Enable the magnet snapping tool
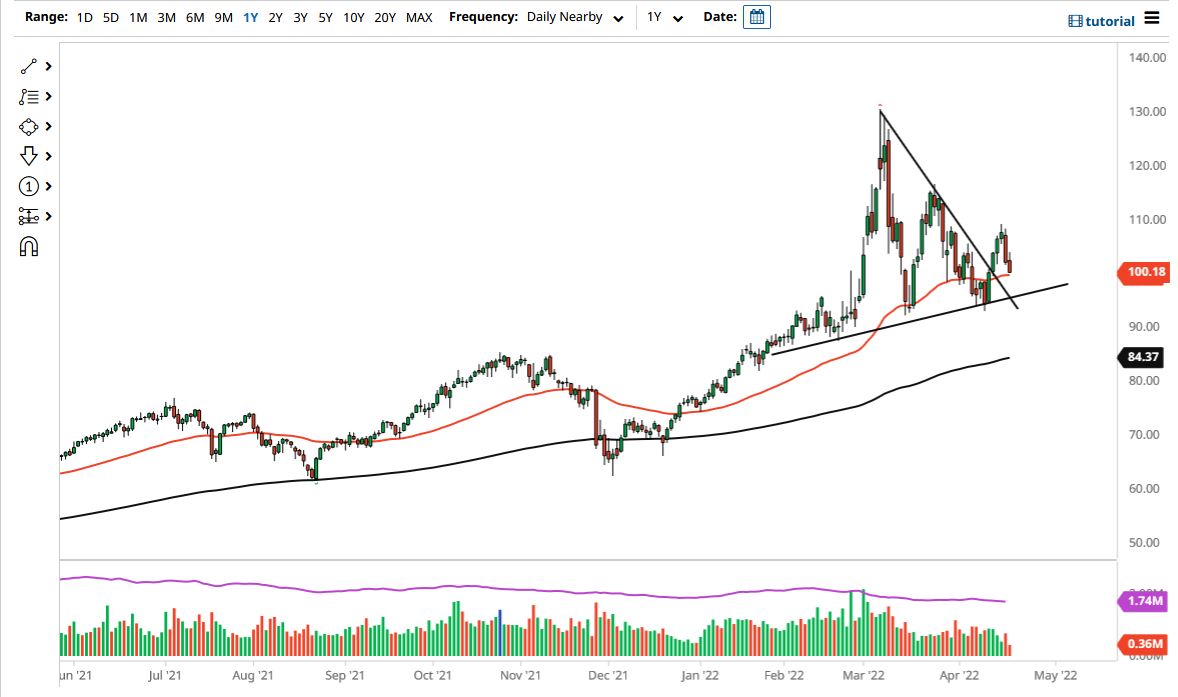The image size is (1178, 697). (29, 246)
